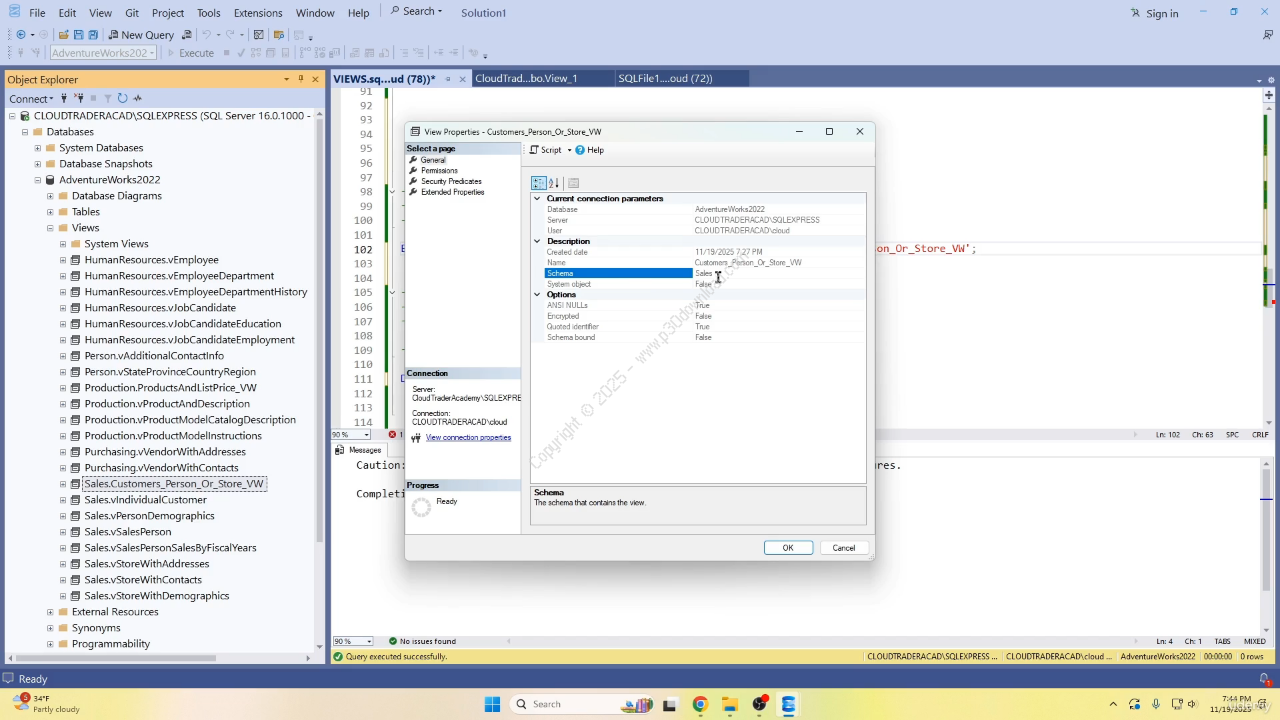The height and width of the screenshot is (720, 1280).
Task: Select the Permissions page
Action: click(439, 171)
